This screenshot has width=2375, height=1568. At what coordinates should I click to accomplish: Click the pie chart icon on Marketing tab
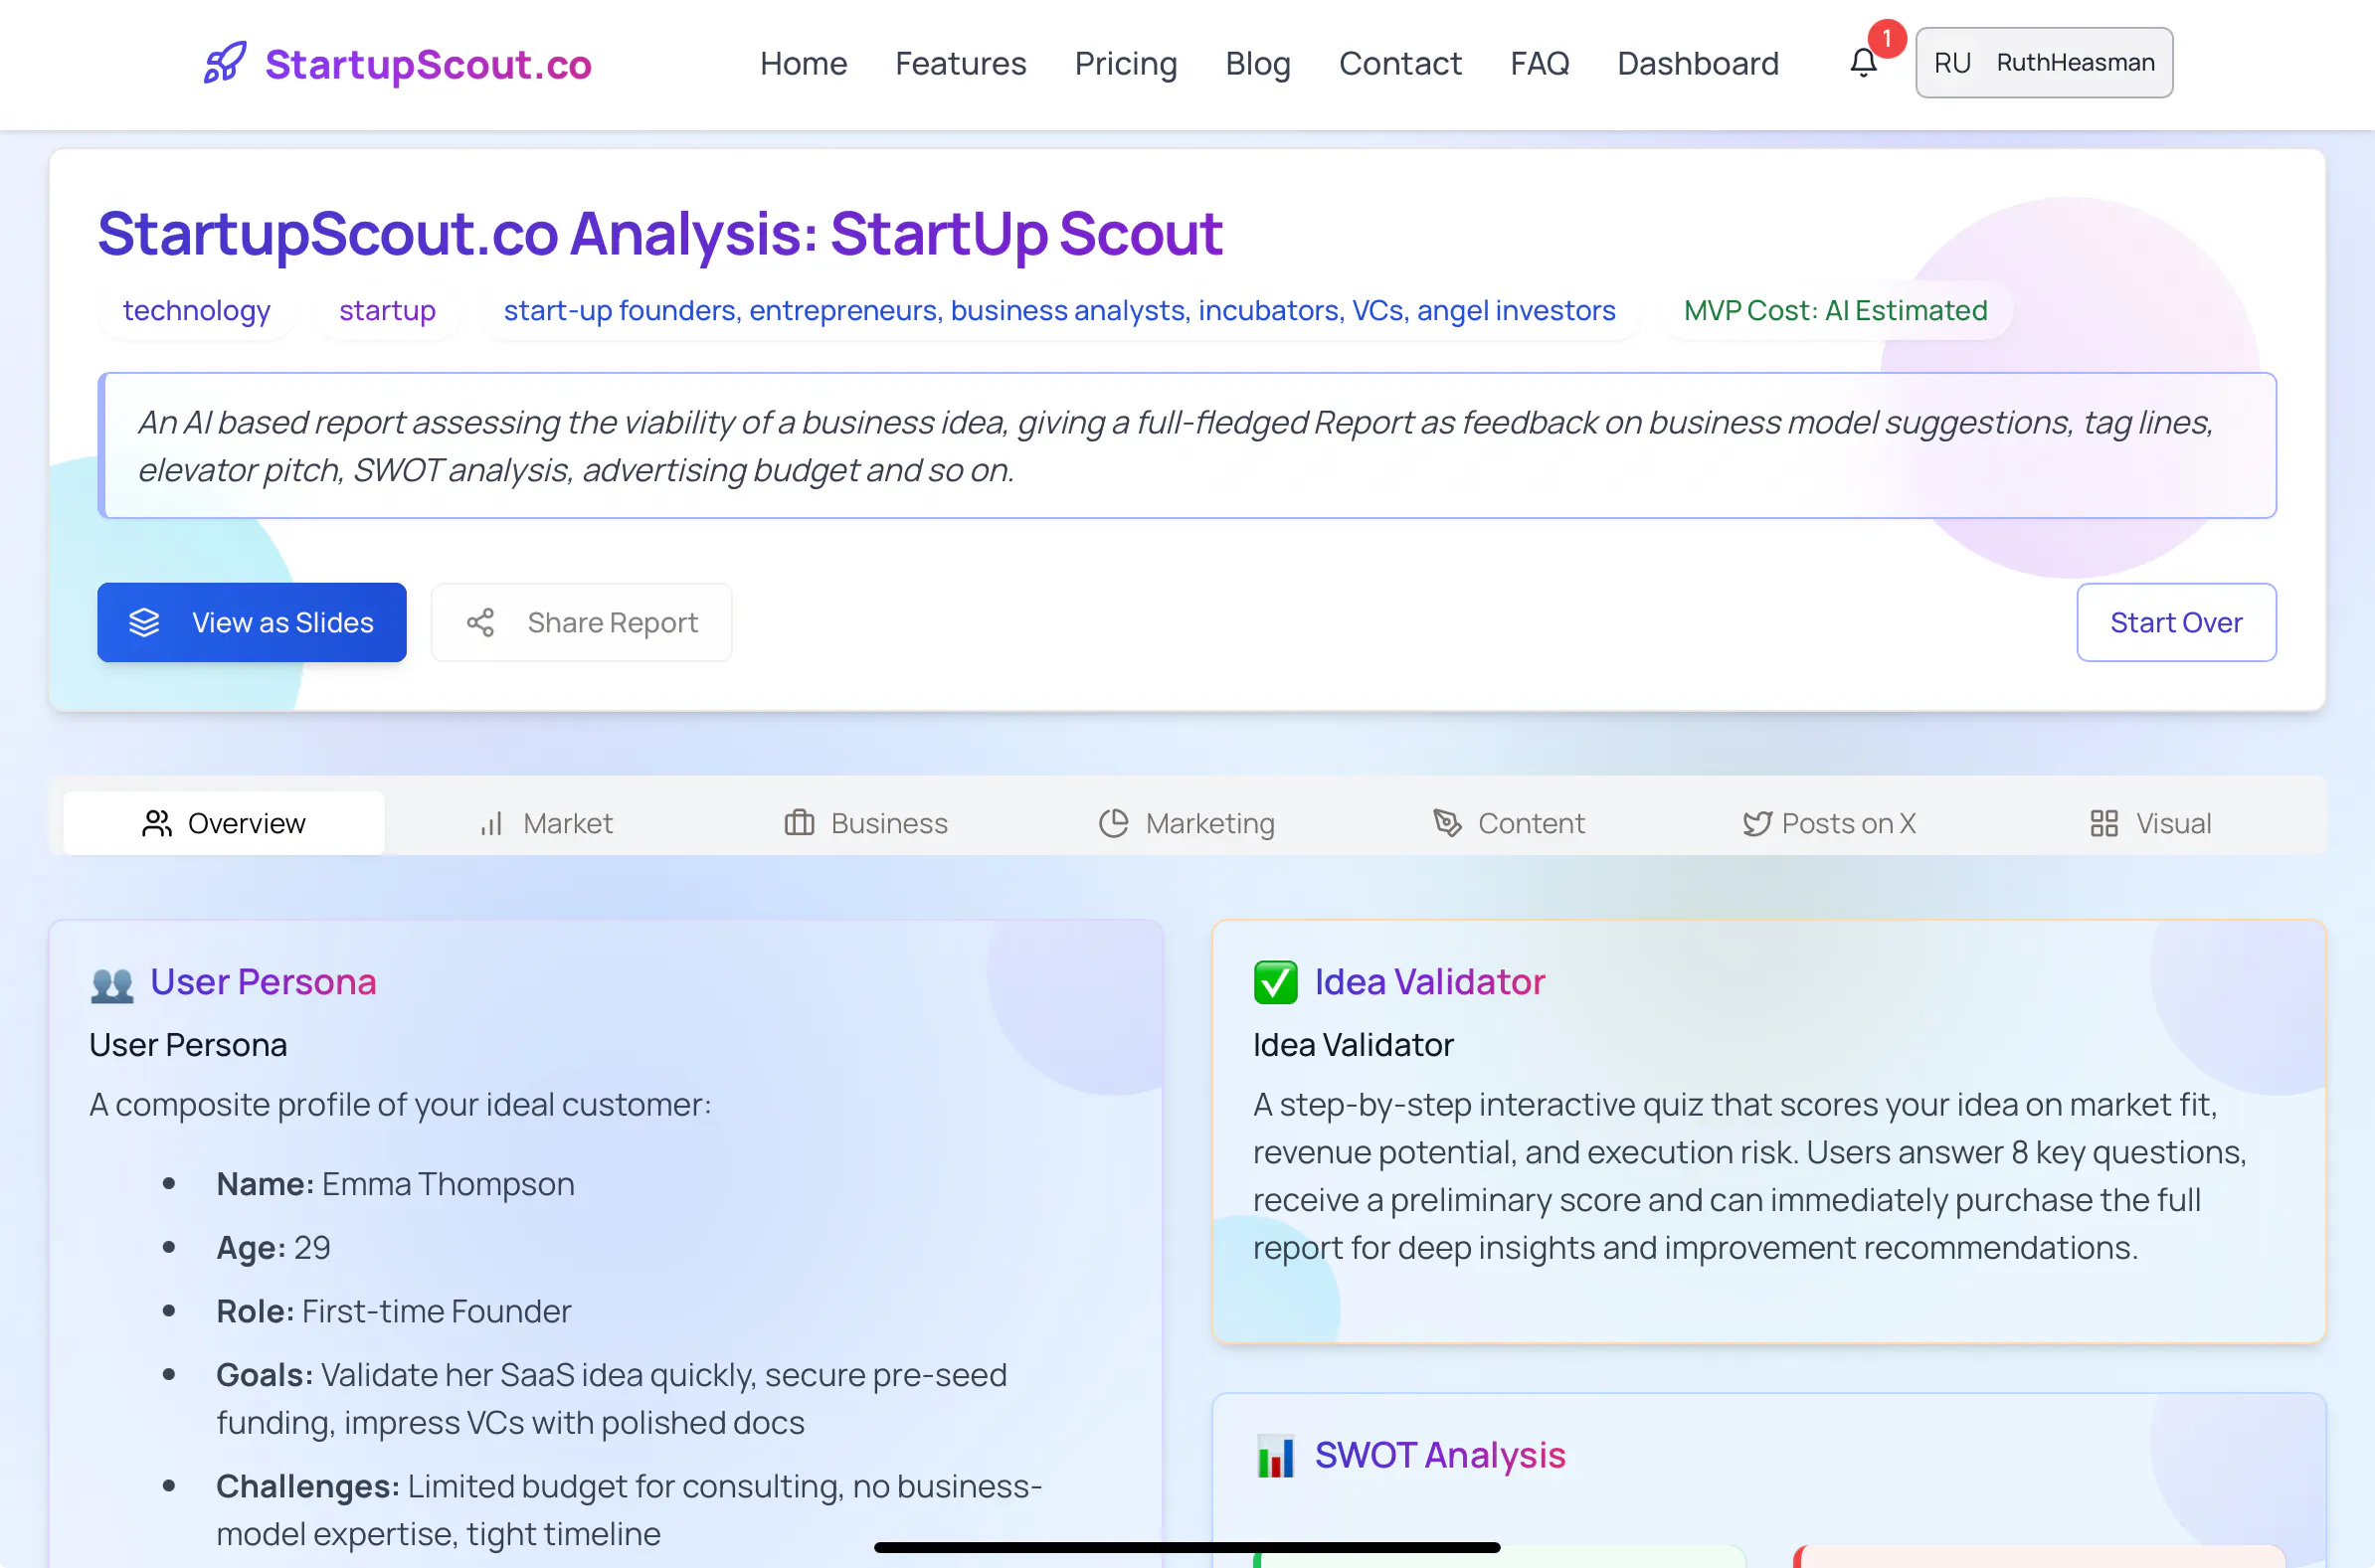click(x=1113, y=823)
